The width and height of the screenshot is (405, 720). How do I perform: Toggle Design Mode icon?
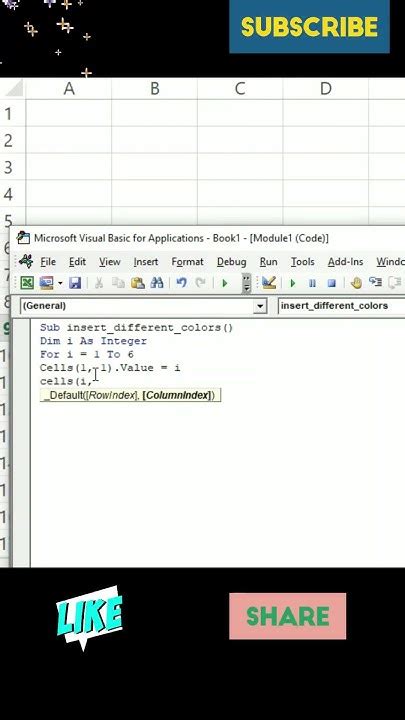pyautogui.click(x=269, y=283)
